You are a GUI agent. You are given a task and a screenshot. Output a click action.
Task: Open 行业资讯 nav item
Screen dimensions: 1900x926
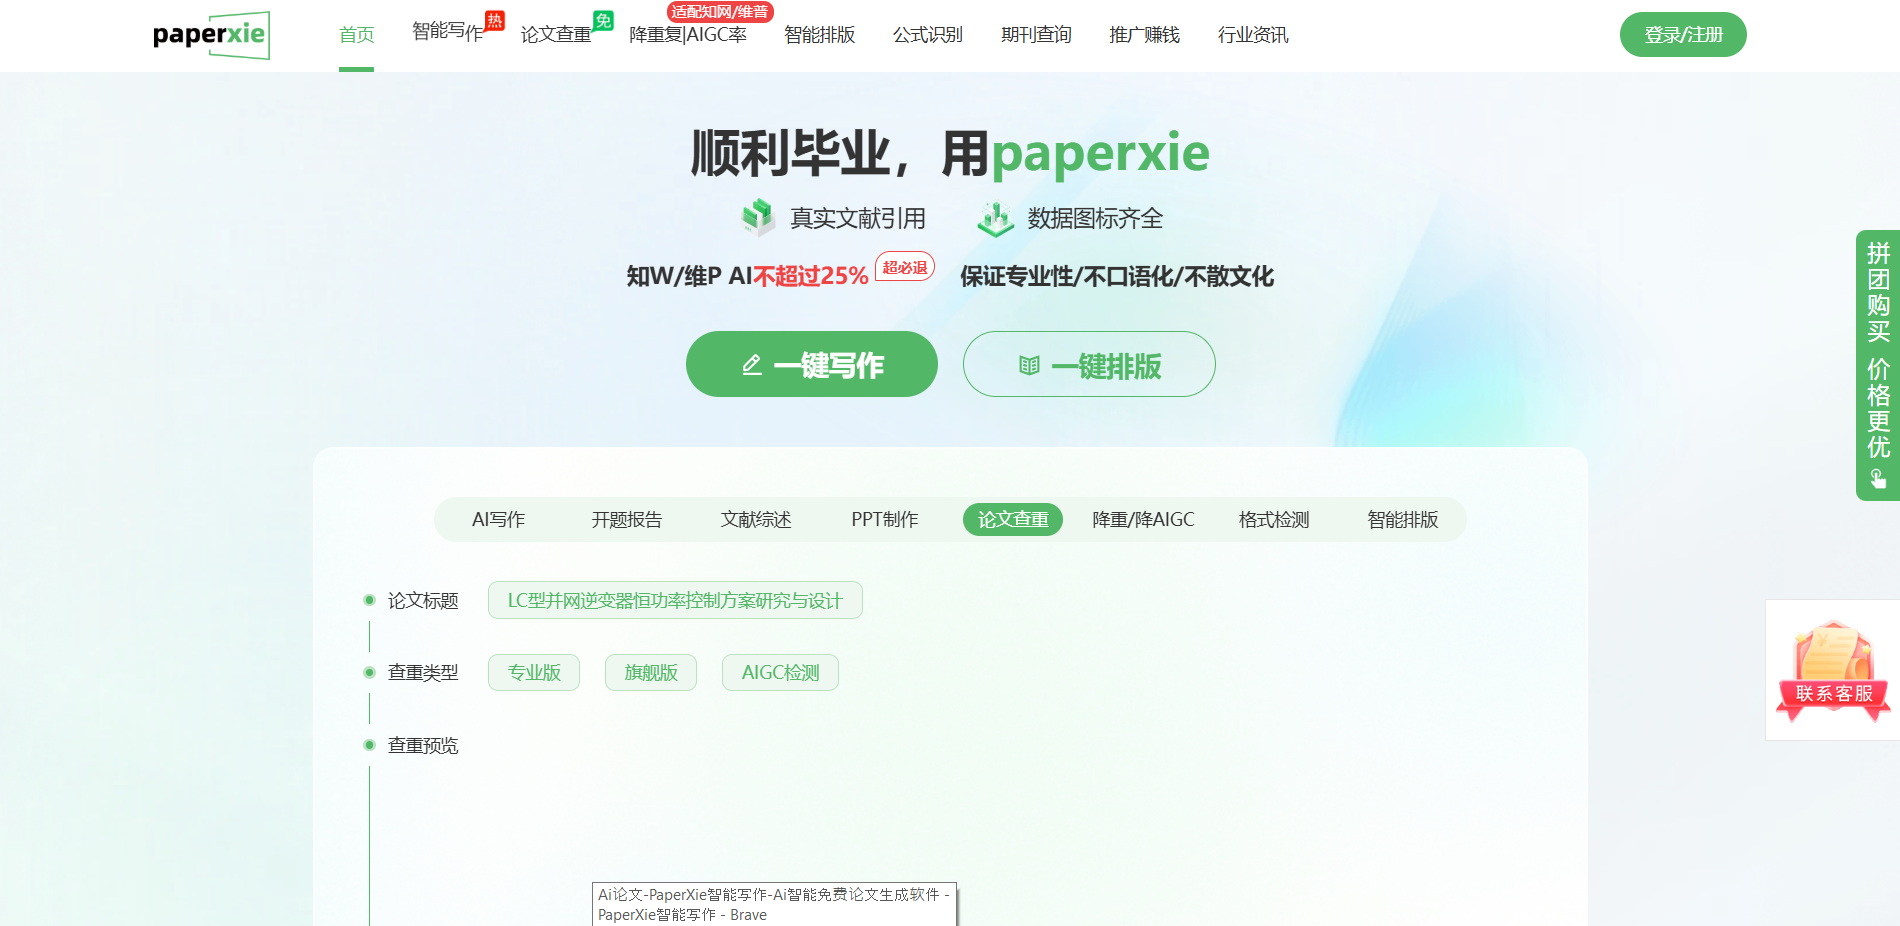(1253, 35)
